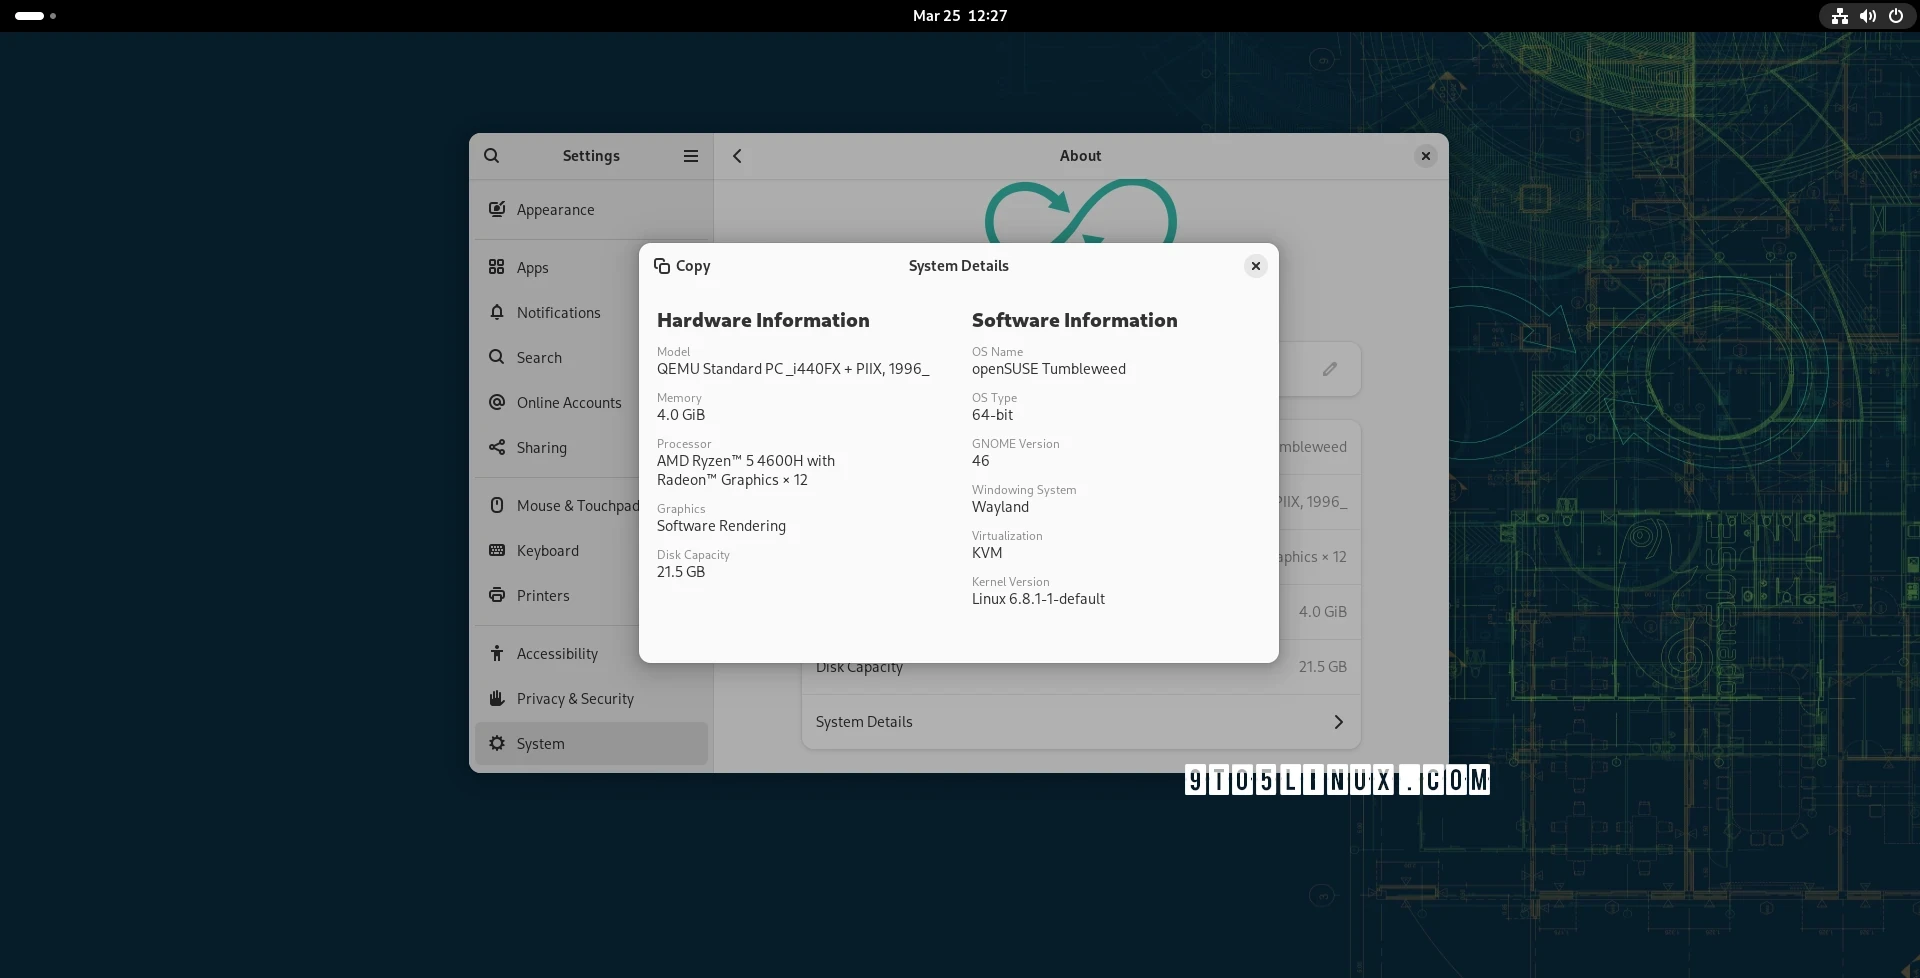Click the Apps grid icon
Image resolution: width=1920 pixels, height=978 pixels.
pyautogui.click(x=497, y=267)
